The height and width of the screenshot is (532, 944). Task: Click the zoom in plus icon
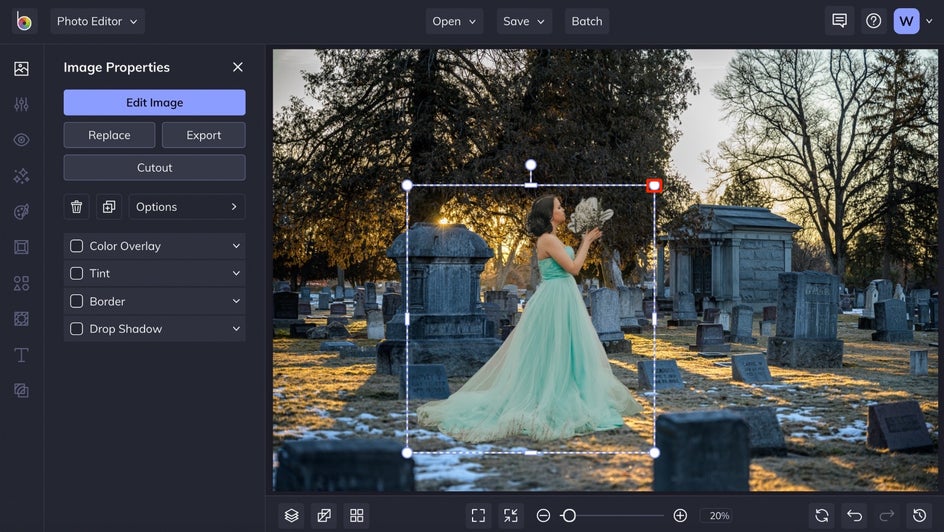[x=680, y=515]
